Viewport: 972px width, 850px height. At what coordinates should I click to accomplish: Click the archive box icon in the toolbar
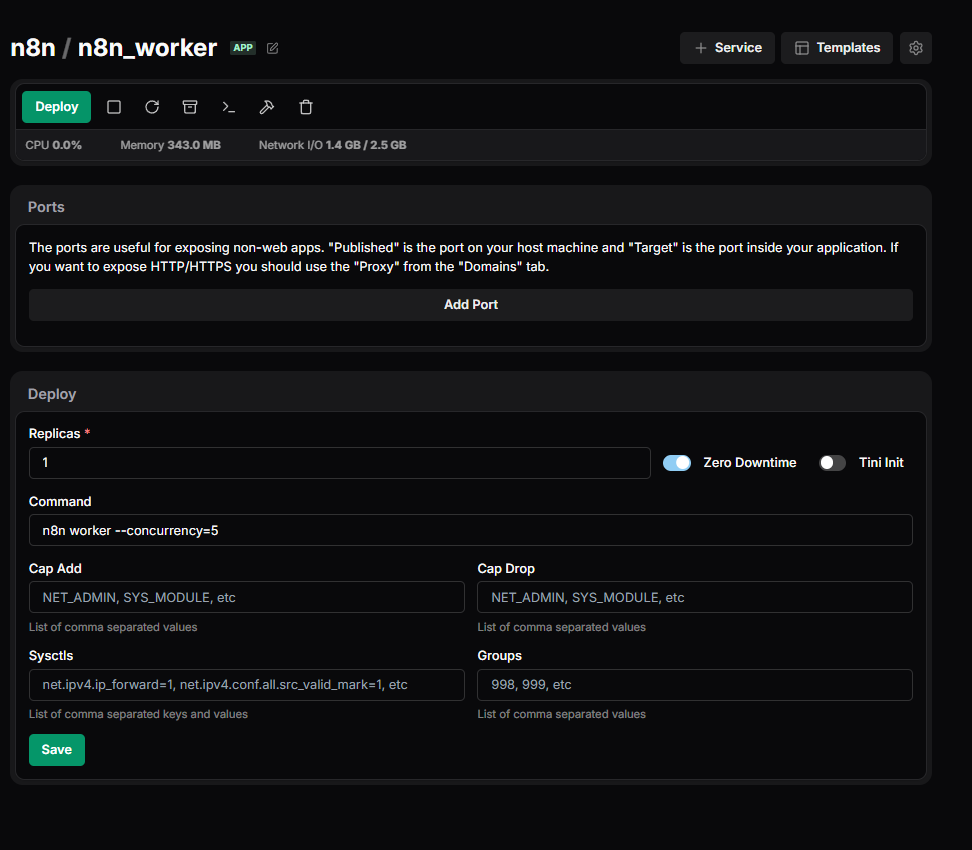click(x=190, y=107)
